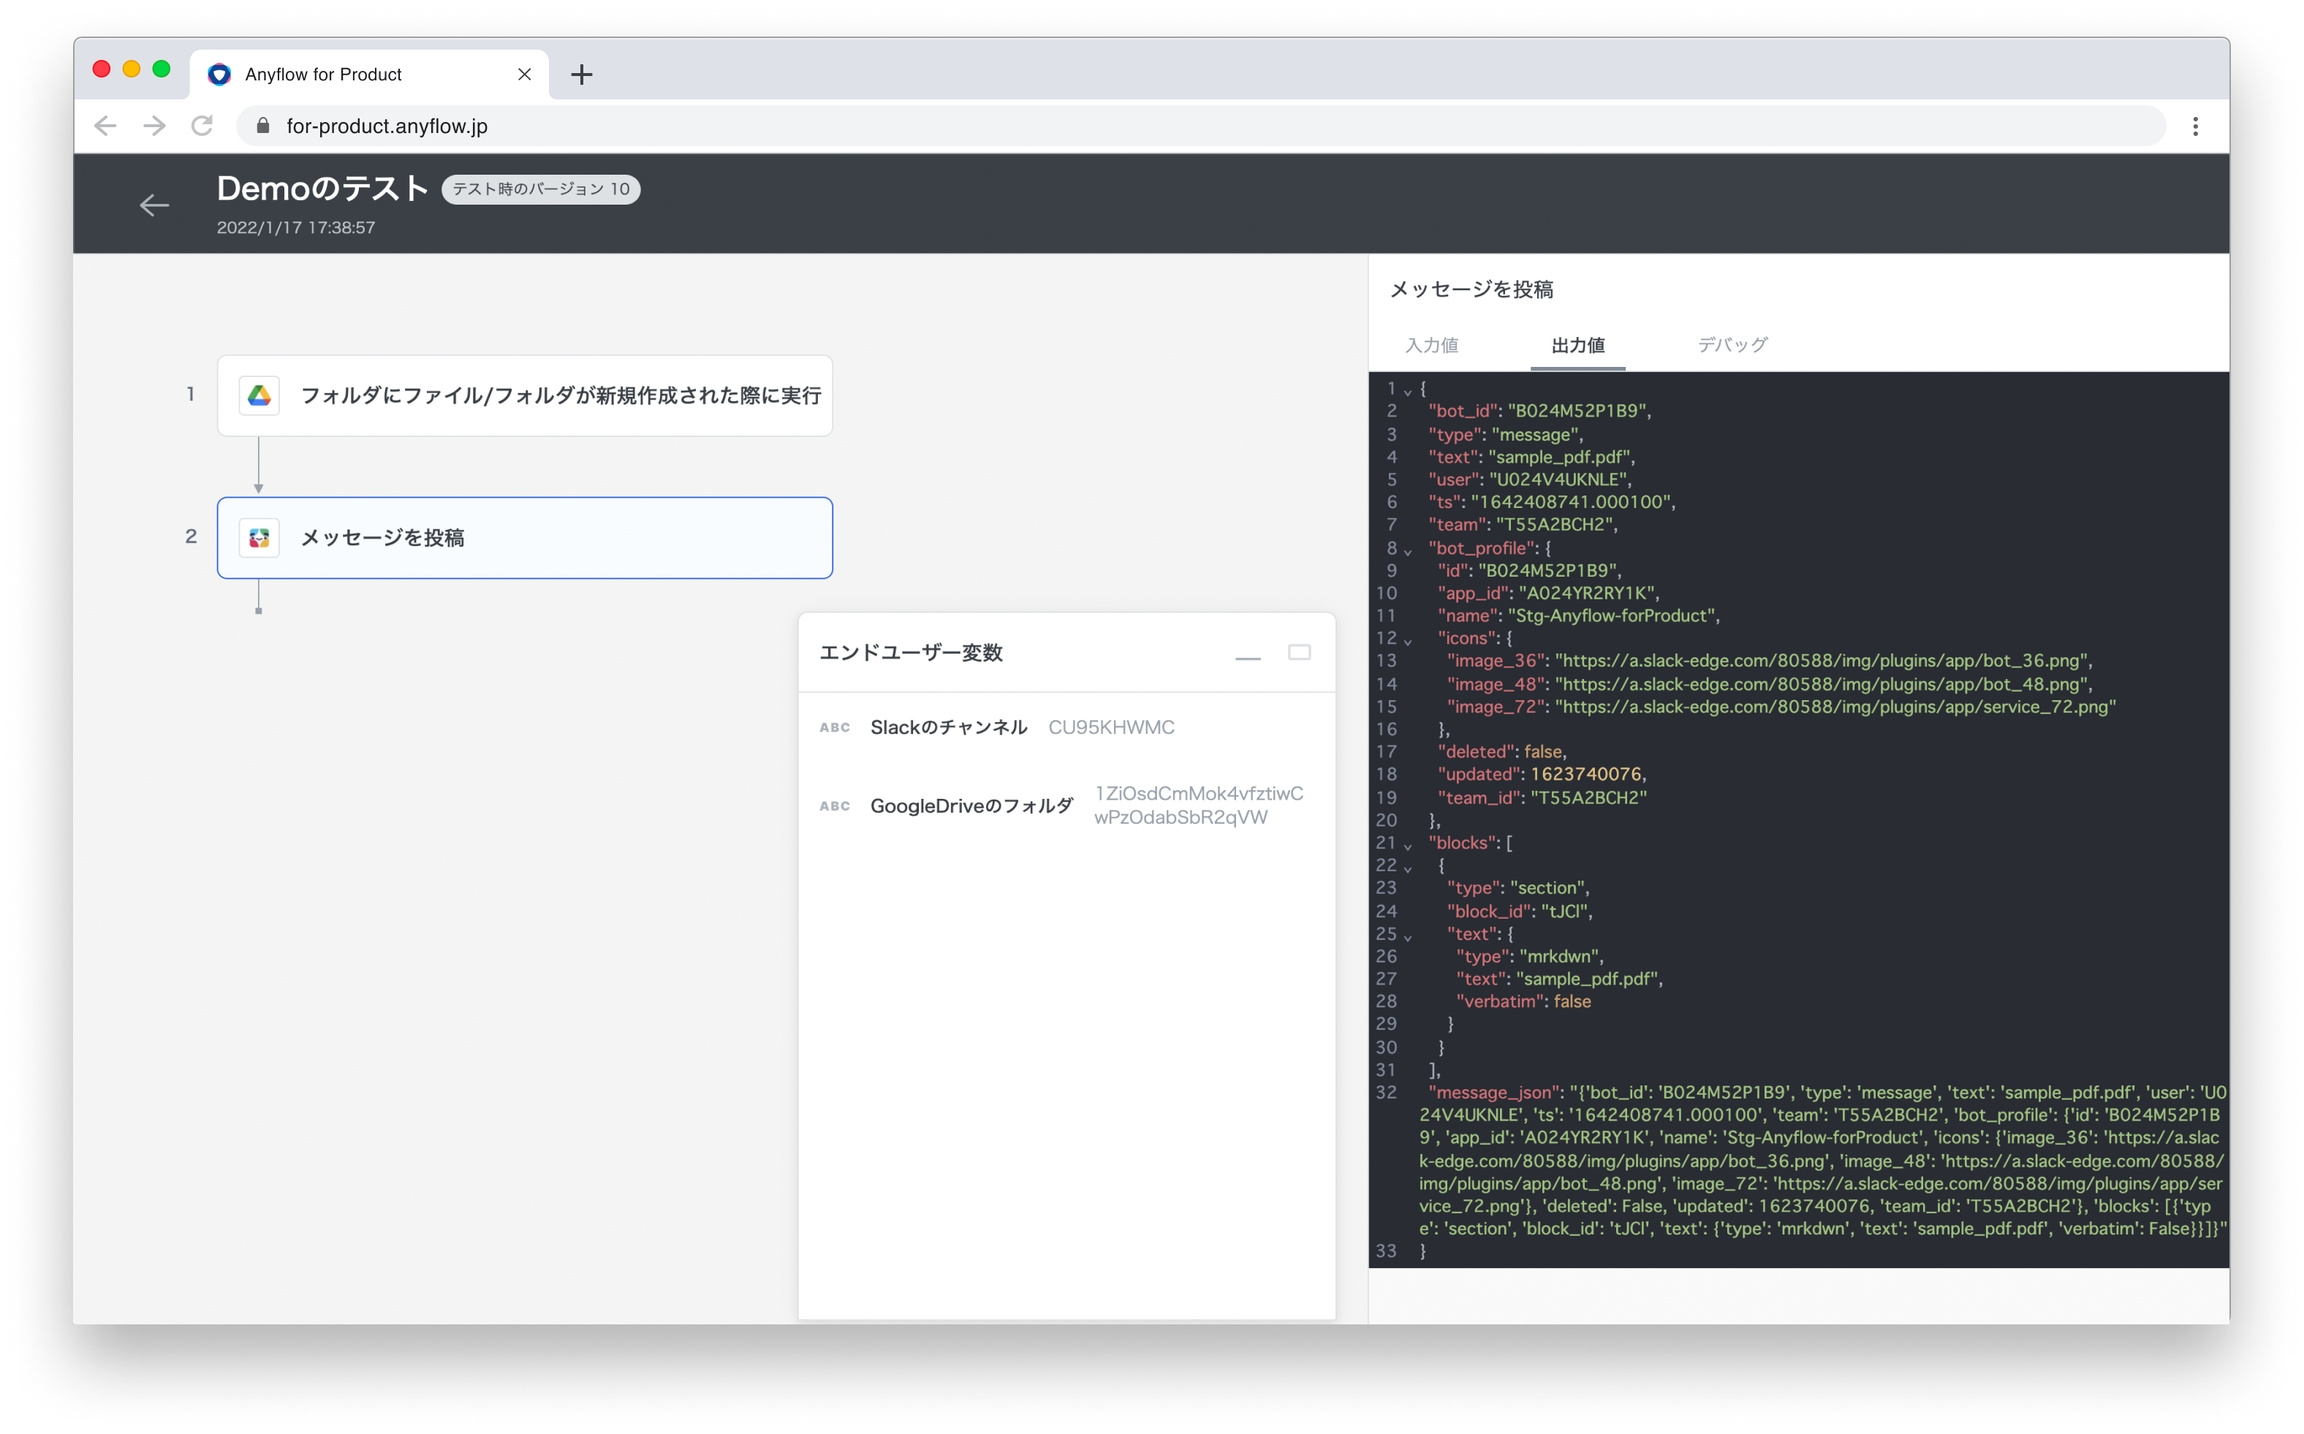Collapse the blocks array at line 21
Viewport: 2304px width, 1434px height.
tap(1408, 846)
